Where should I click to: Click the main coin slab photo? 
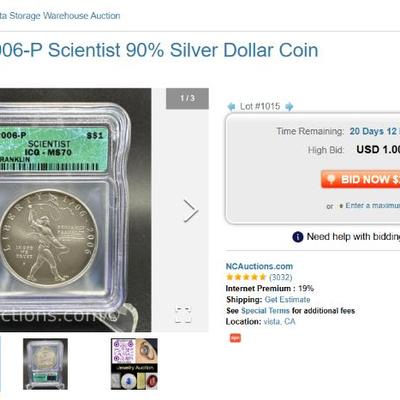pos(76,210)
